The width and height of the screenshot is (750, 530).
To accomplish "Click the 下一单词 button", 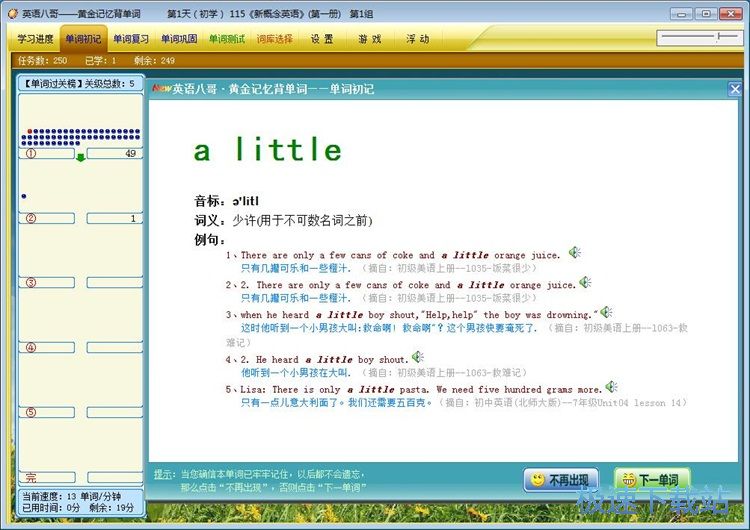I will pos(652,480).
